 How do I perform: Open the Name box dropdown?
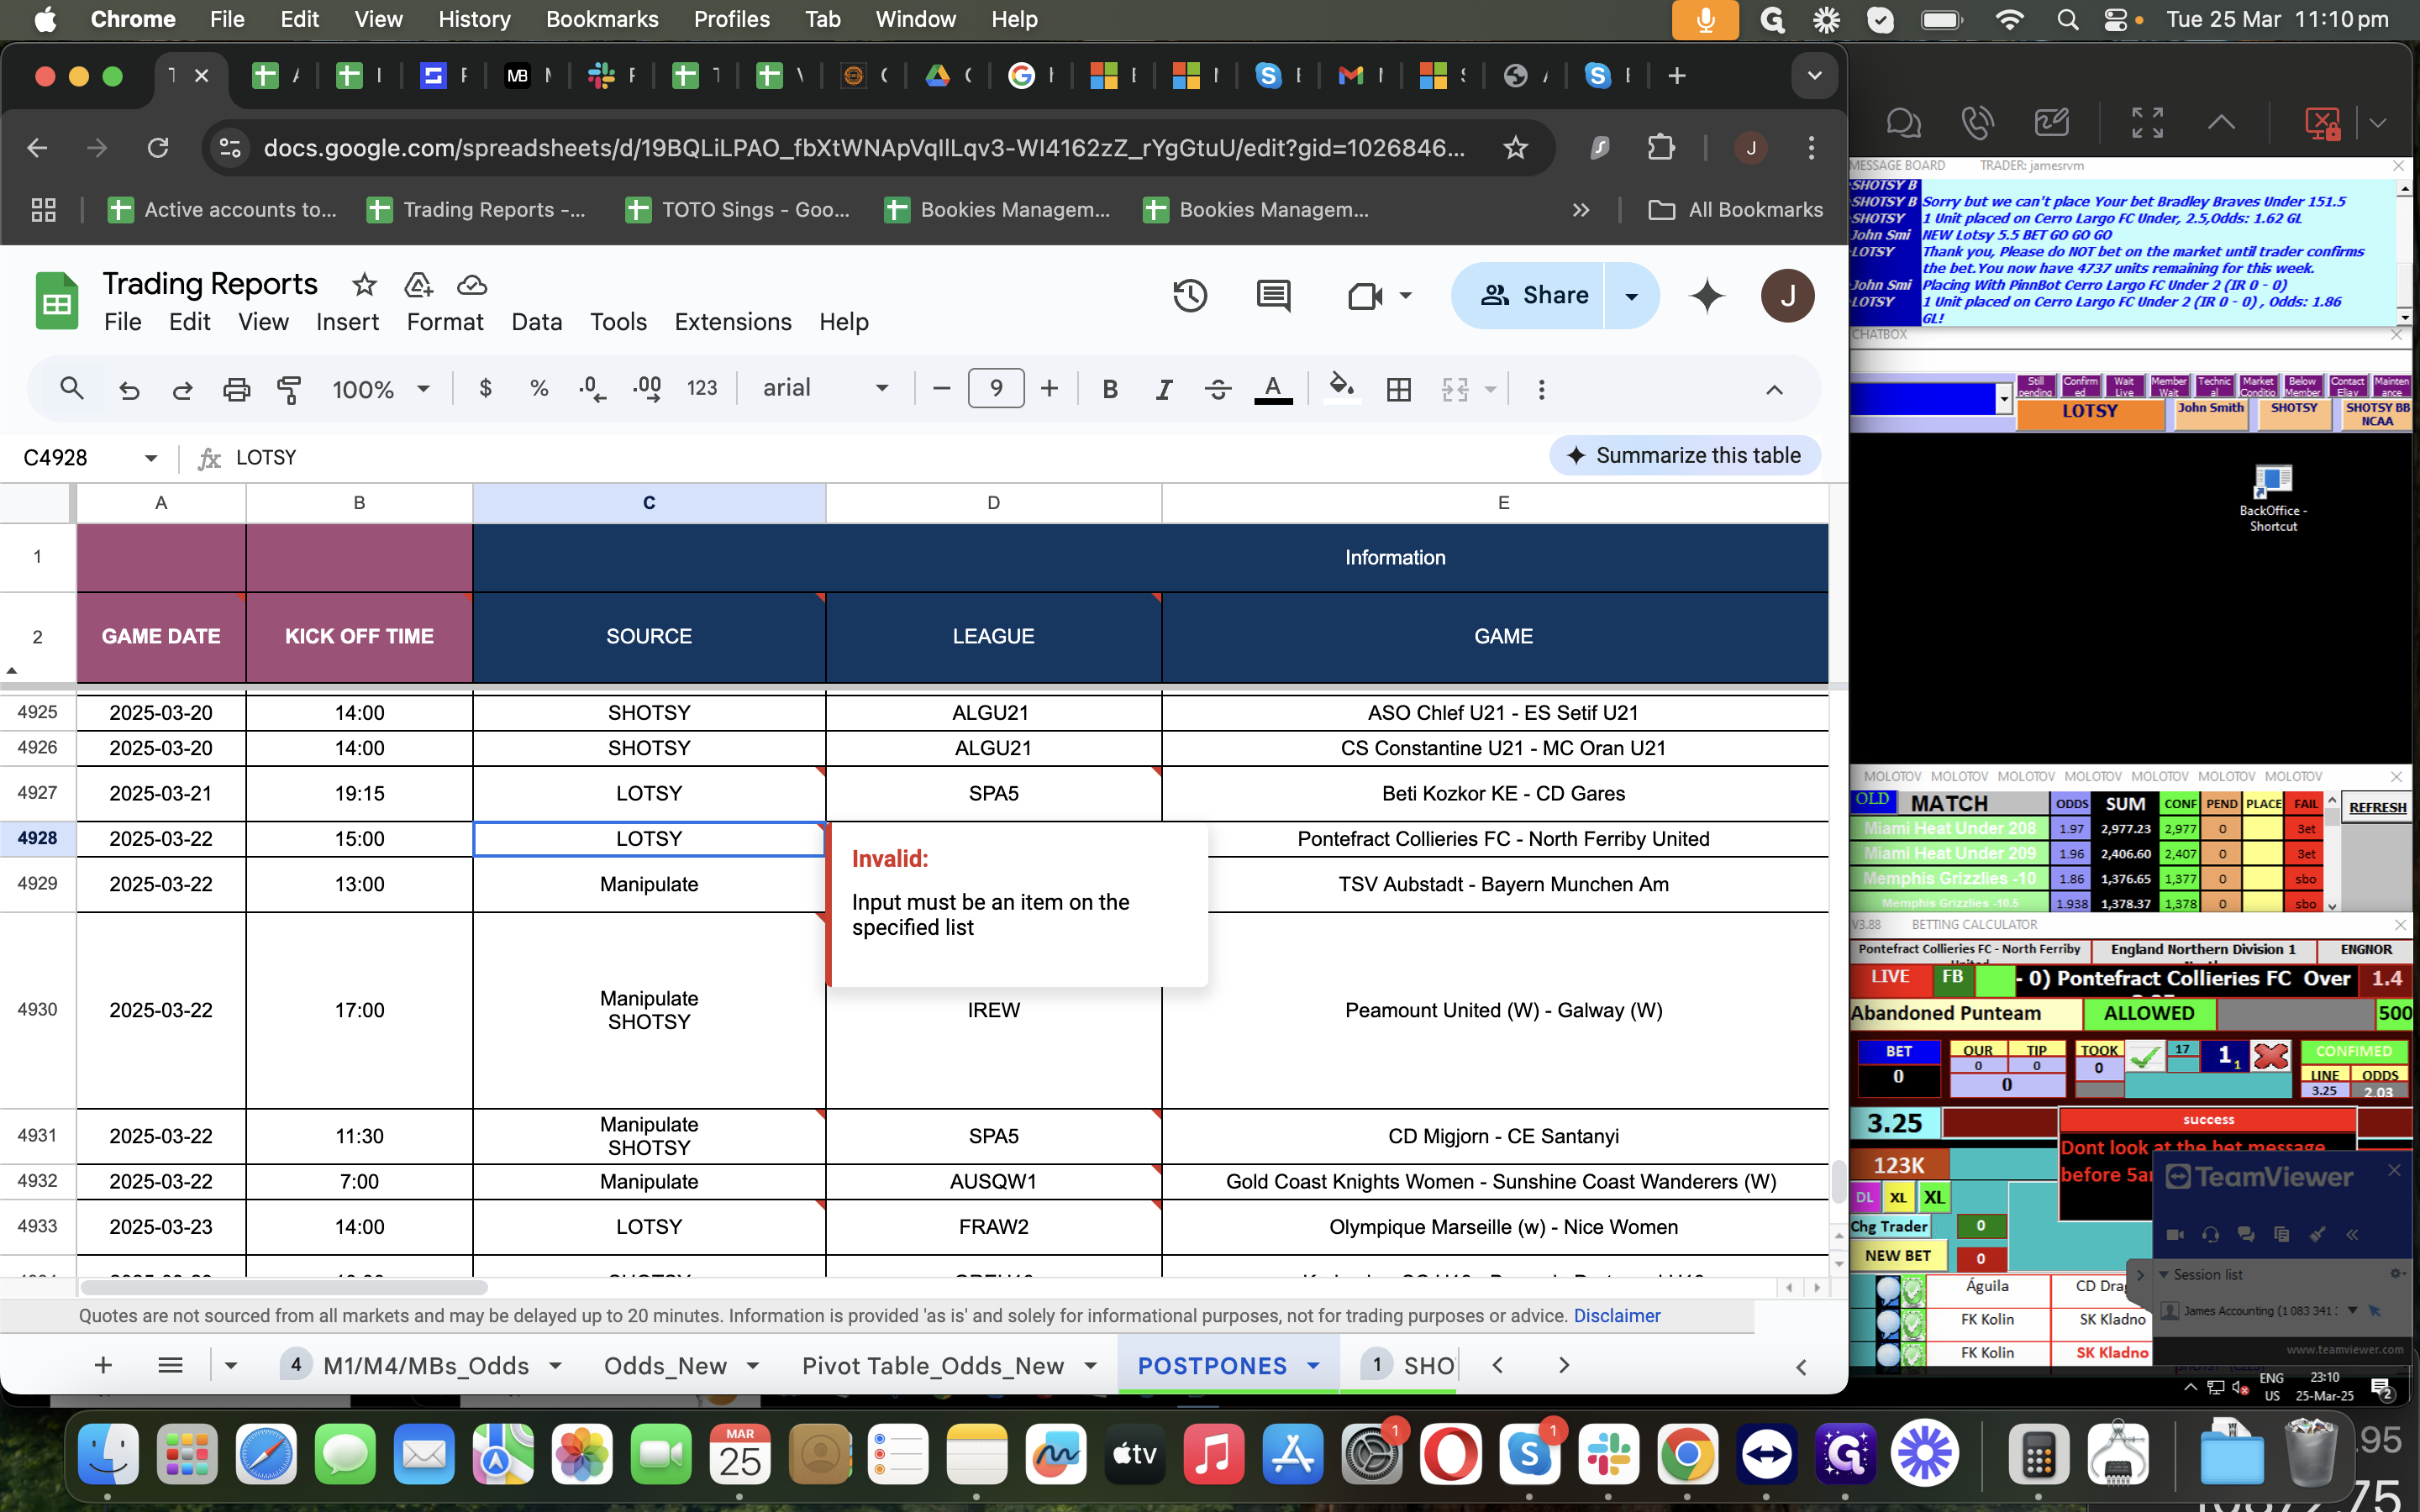pos(151,458)
